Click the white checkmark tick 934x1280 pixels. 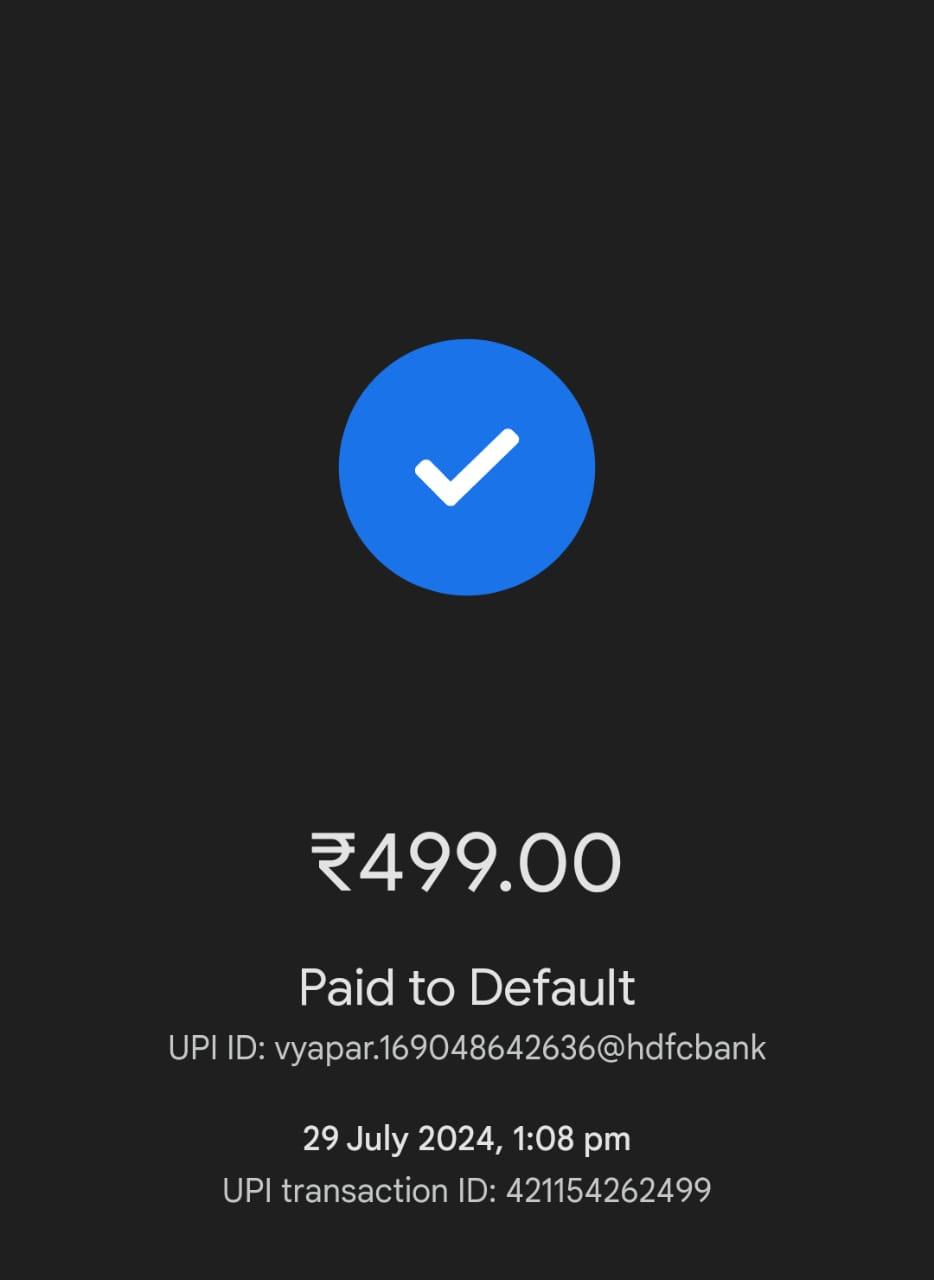pos(467,467)
